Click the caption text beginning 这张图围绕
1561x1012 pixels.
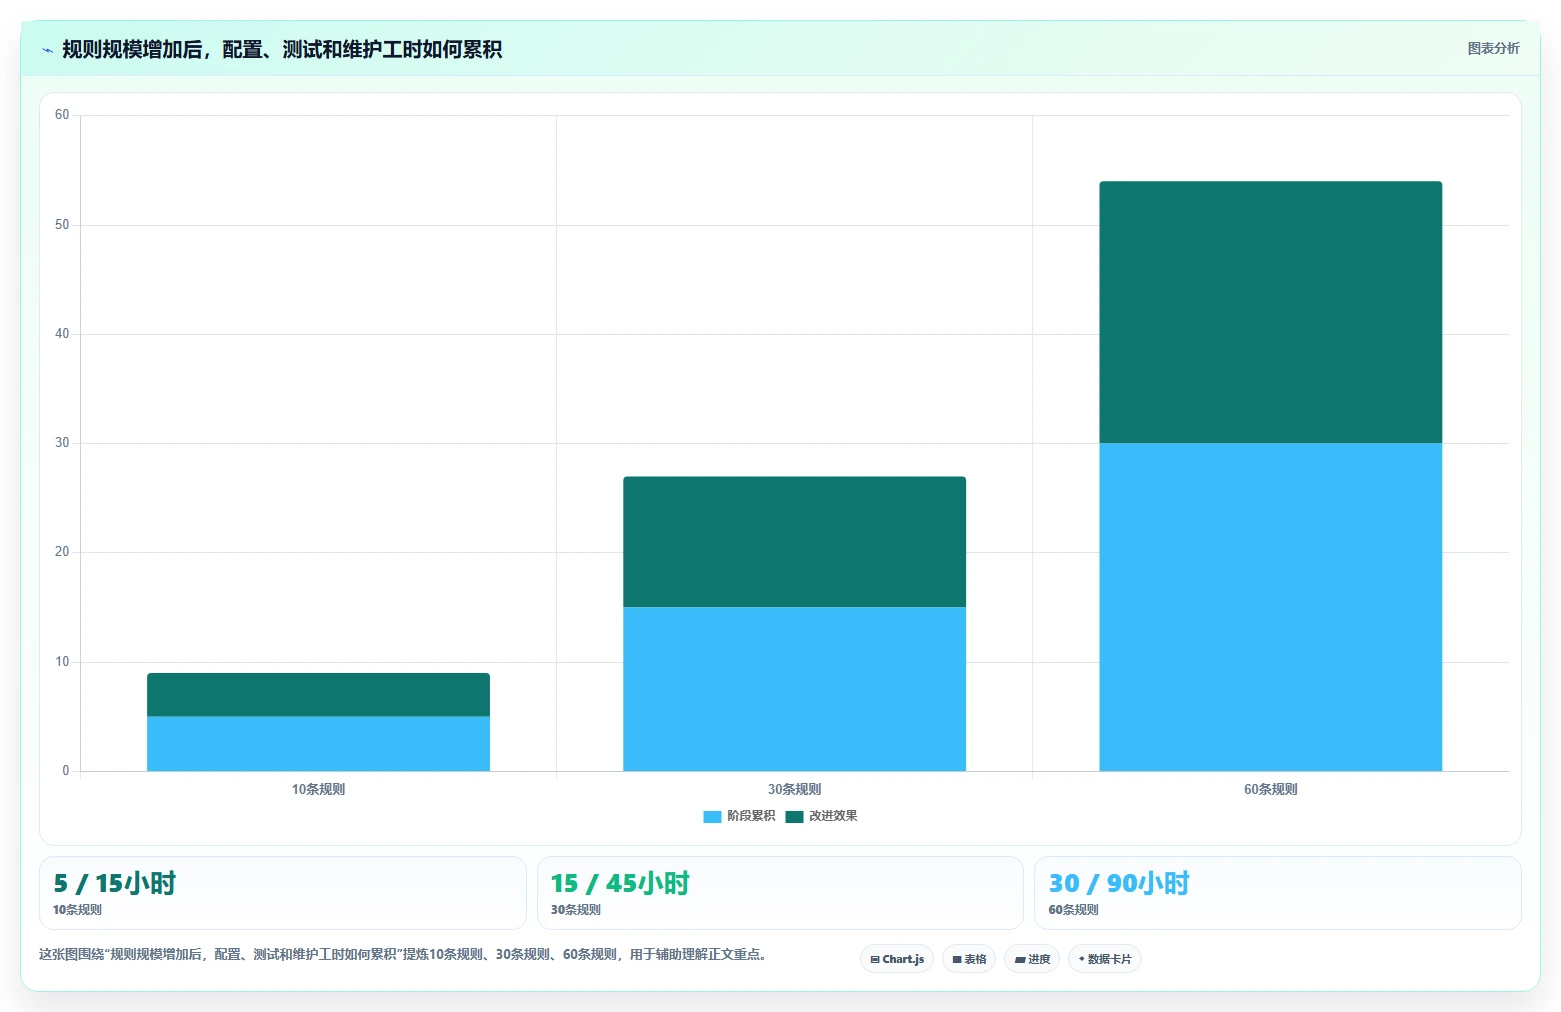click(x=403, y=954)
